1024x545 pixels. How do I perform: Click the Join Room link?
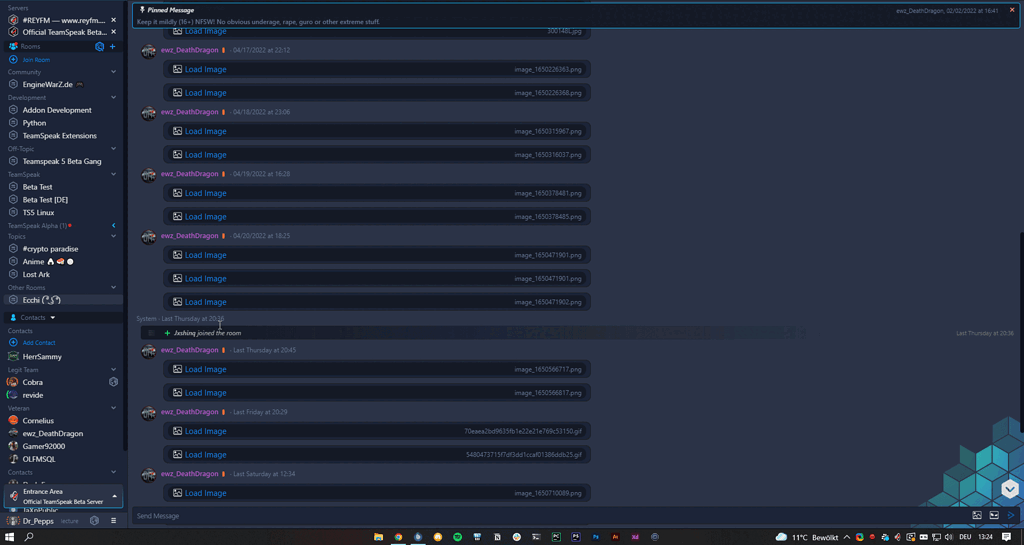(36, 60)
